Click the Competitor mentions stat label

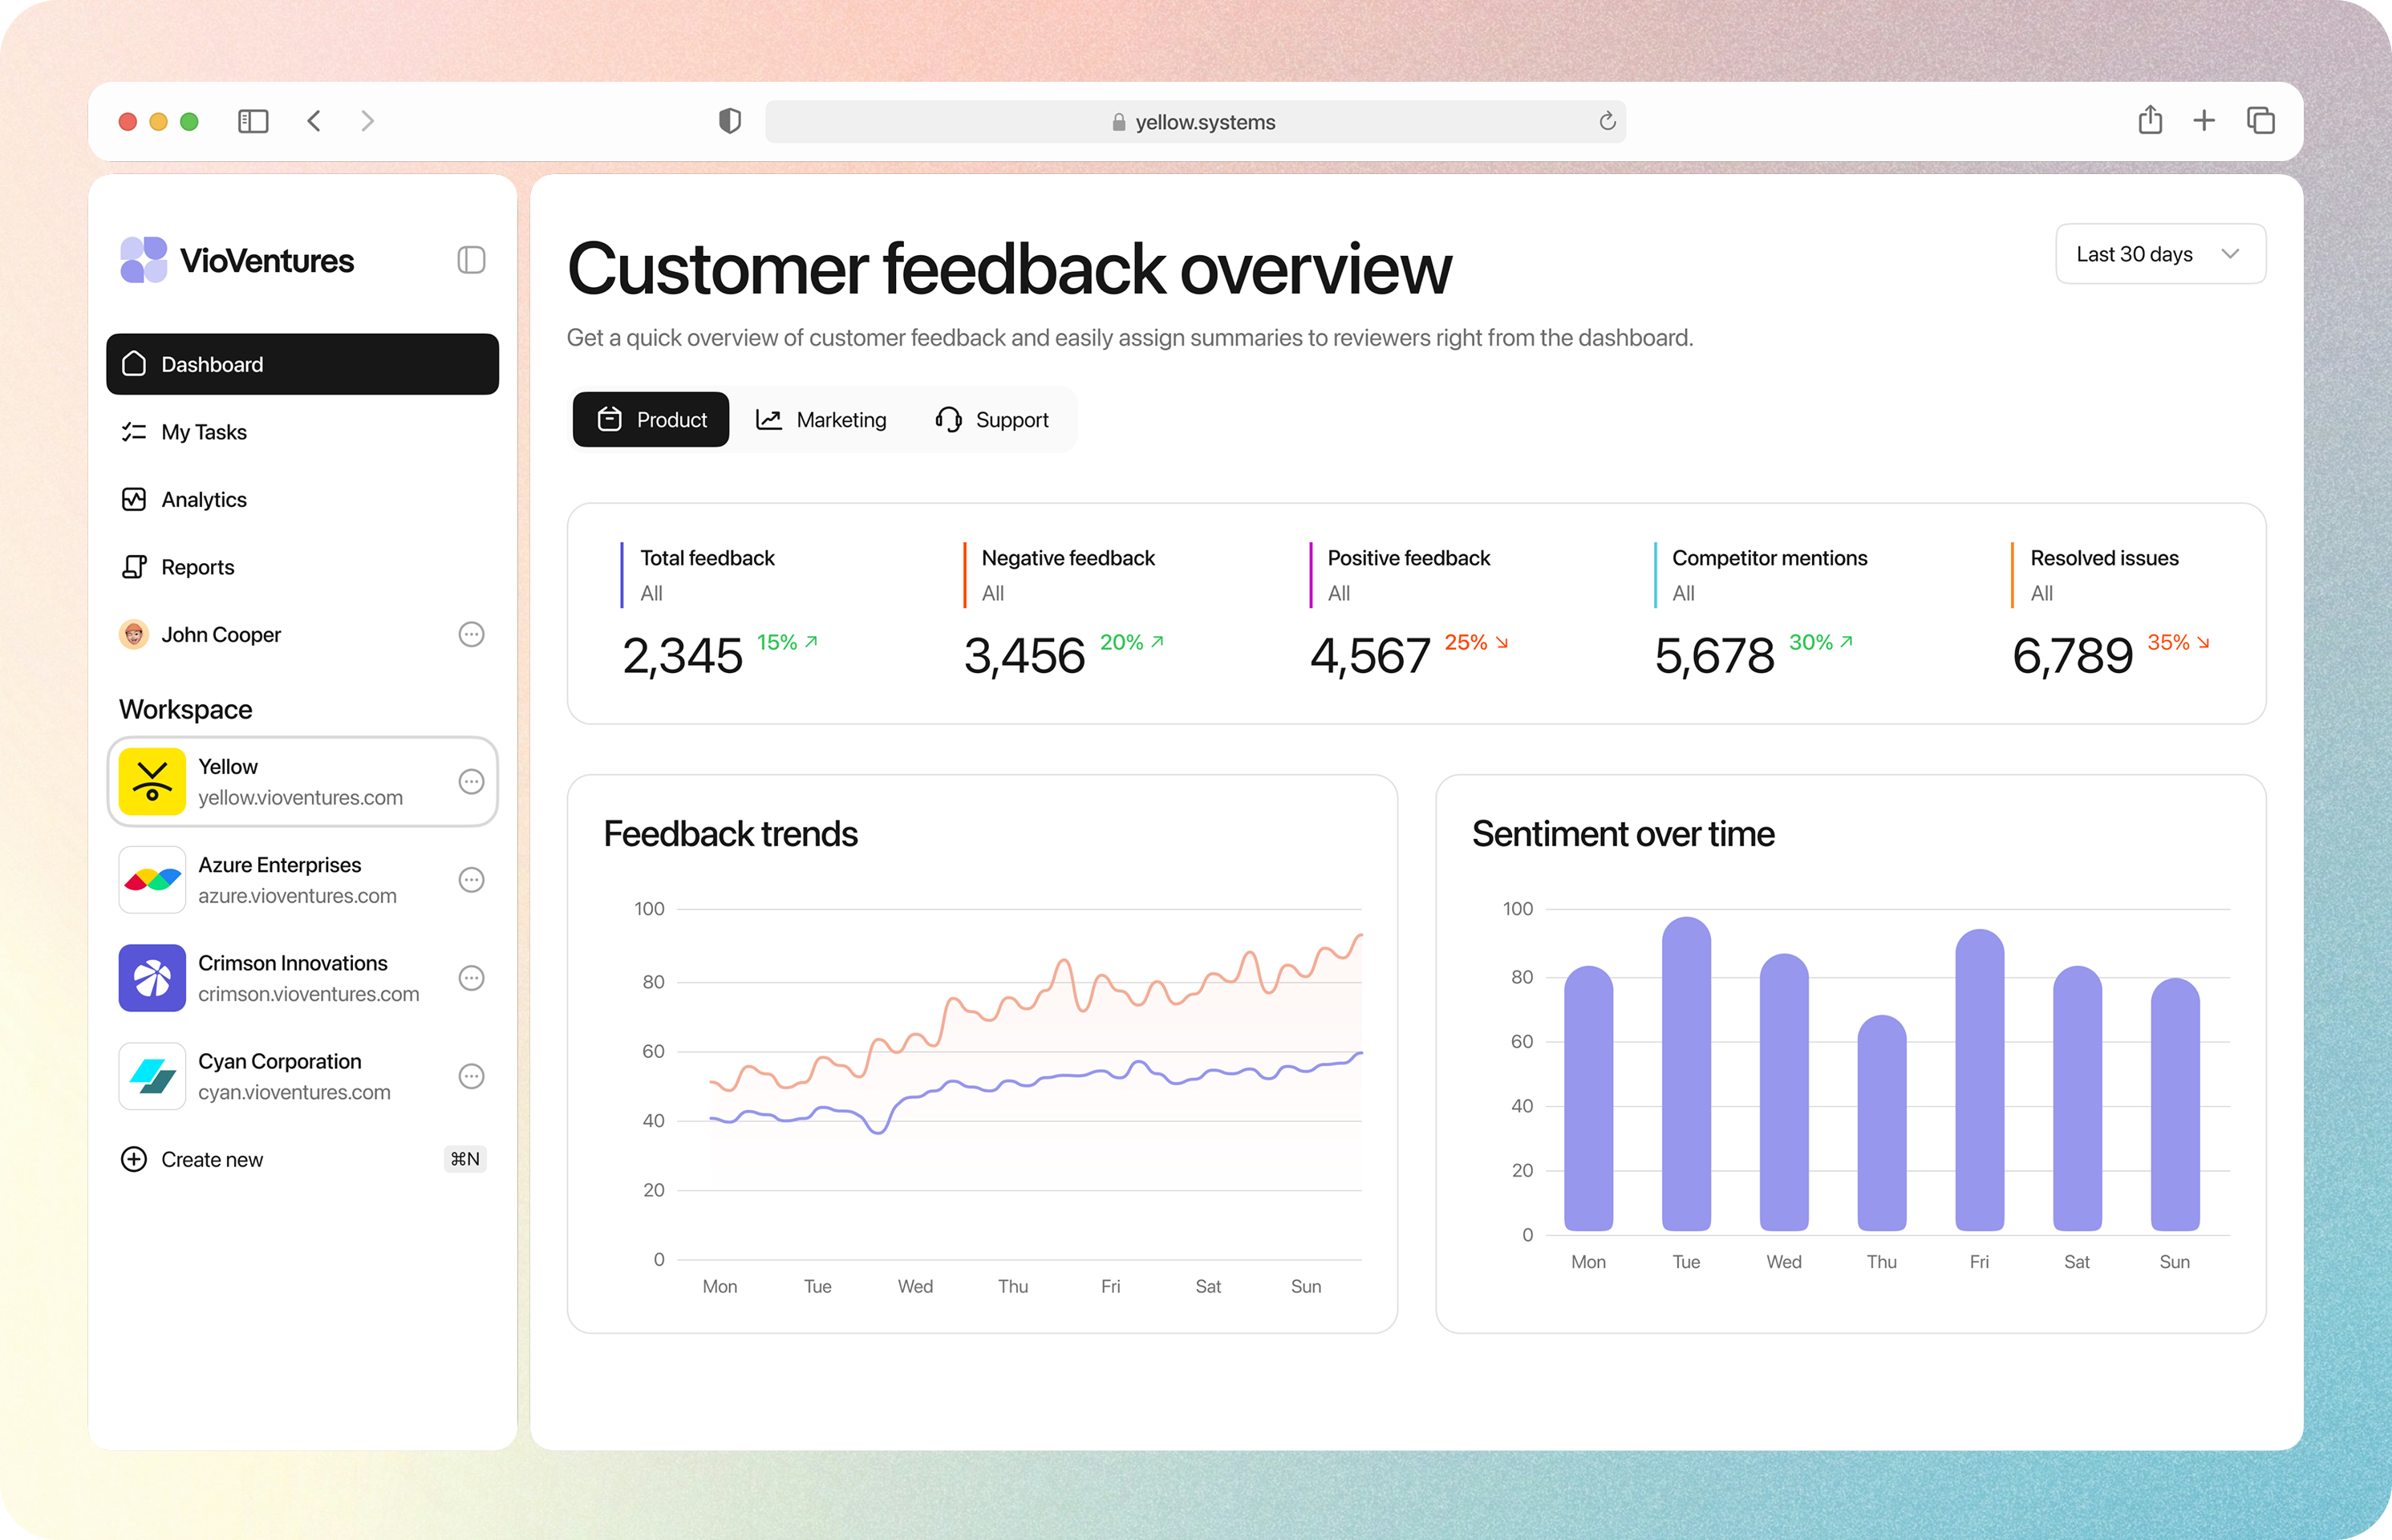click(x=1769, y=558)
